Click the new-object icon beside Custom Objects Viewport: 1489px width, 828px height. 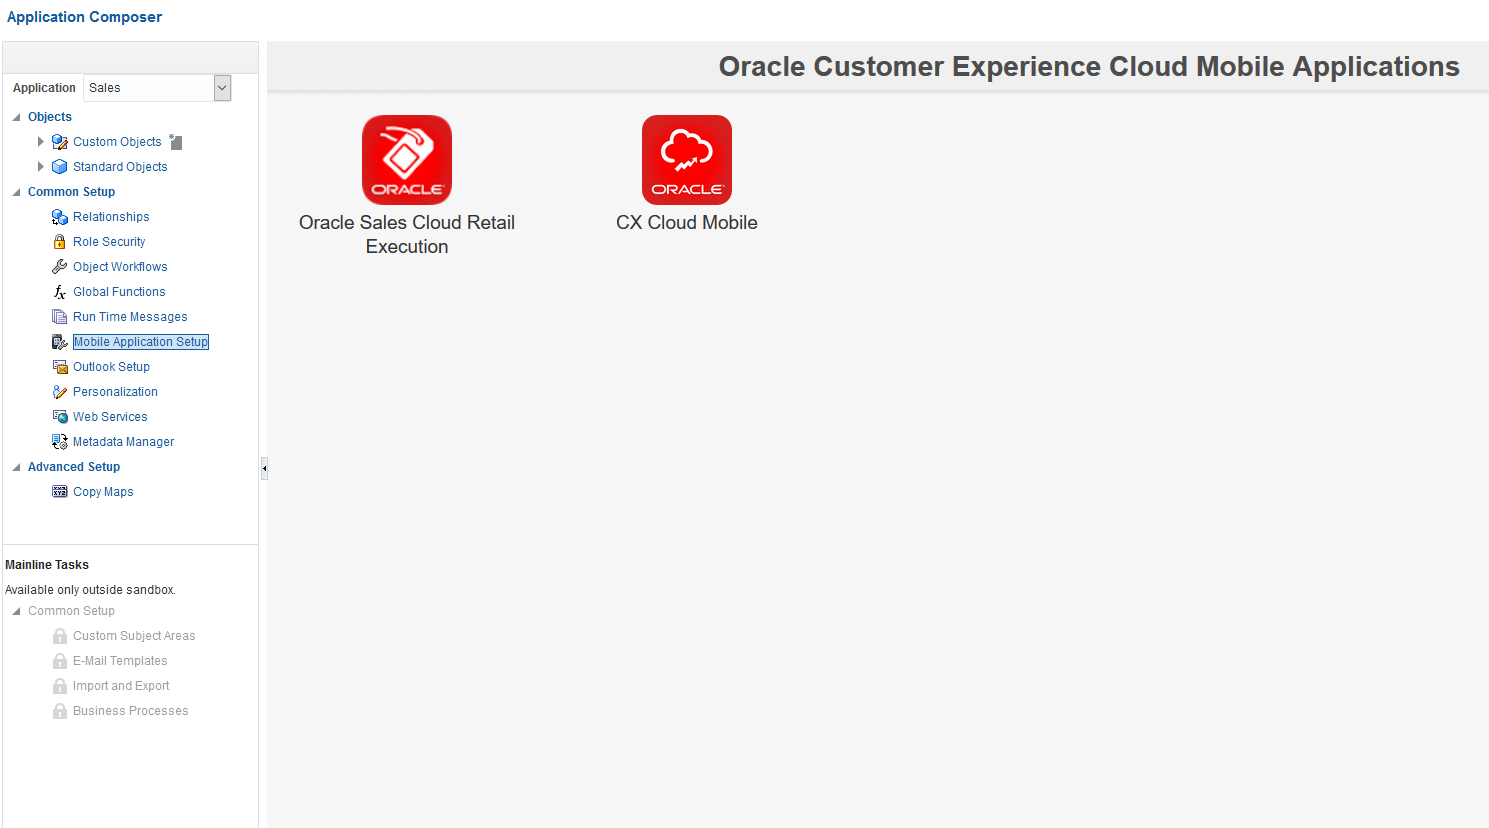pos(176,142)
